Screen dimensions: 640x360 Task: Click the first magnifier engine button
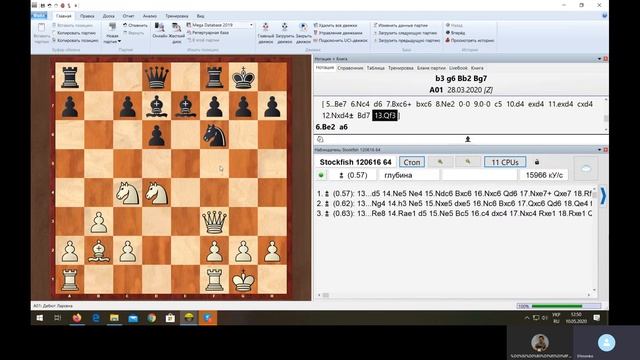click(440, 162)
